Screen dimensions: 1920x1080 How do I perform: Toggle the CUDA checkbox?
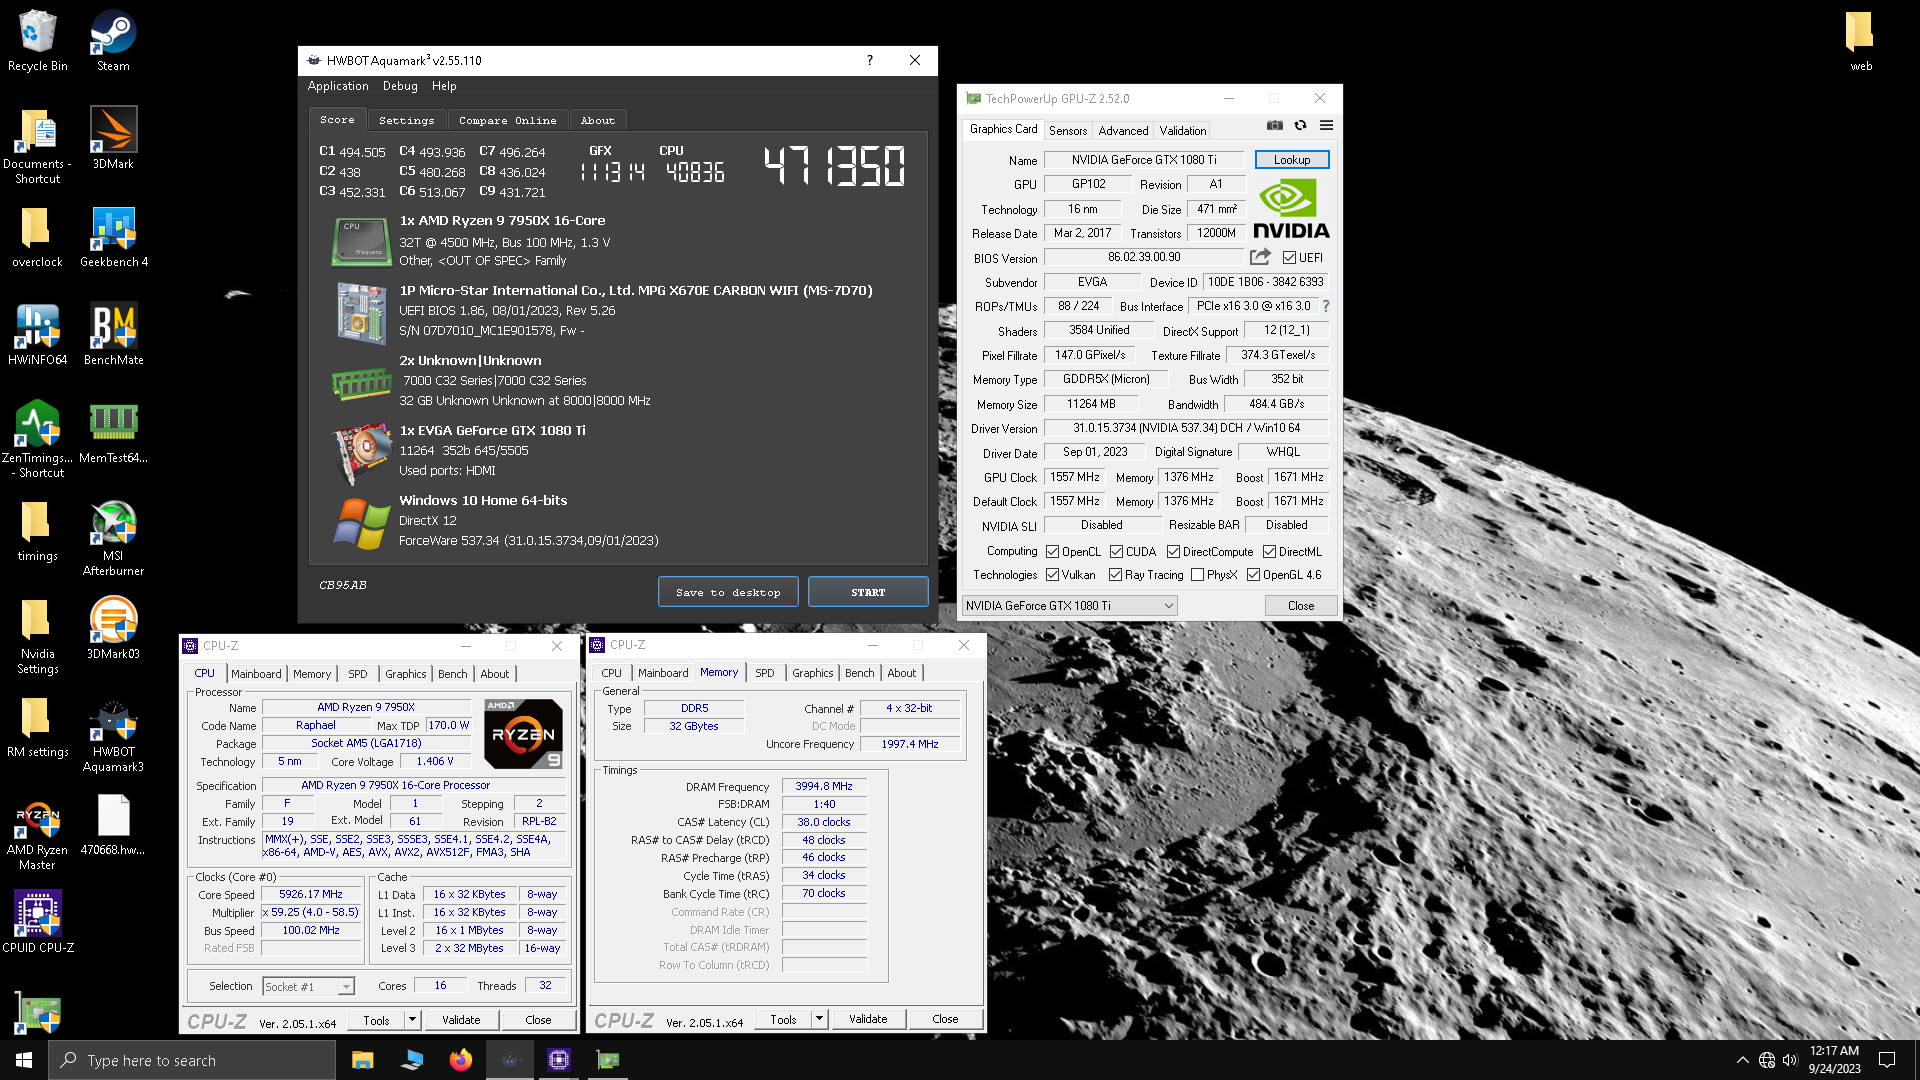(x=1116, y=552)
